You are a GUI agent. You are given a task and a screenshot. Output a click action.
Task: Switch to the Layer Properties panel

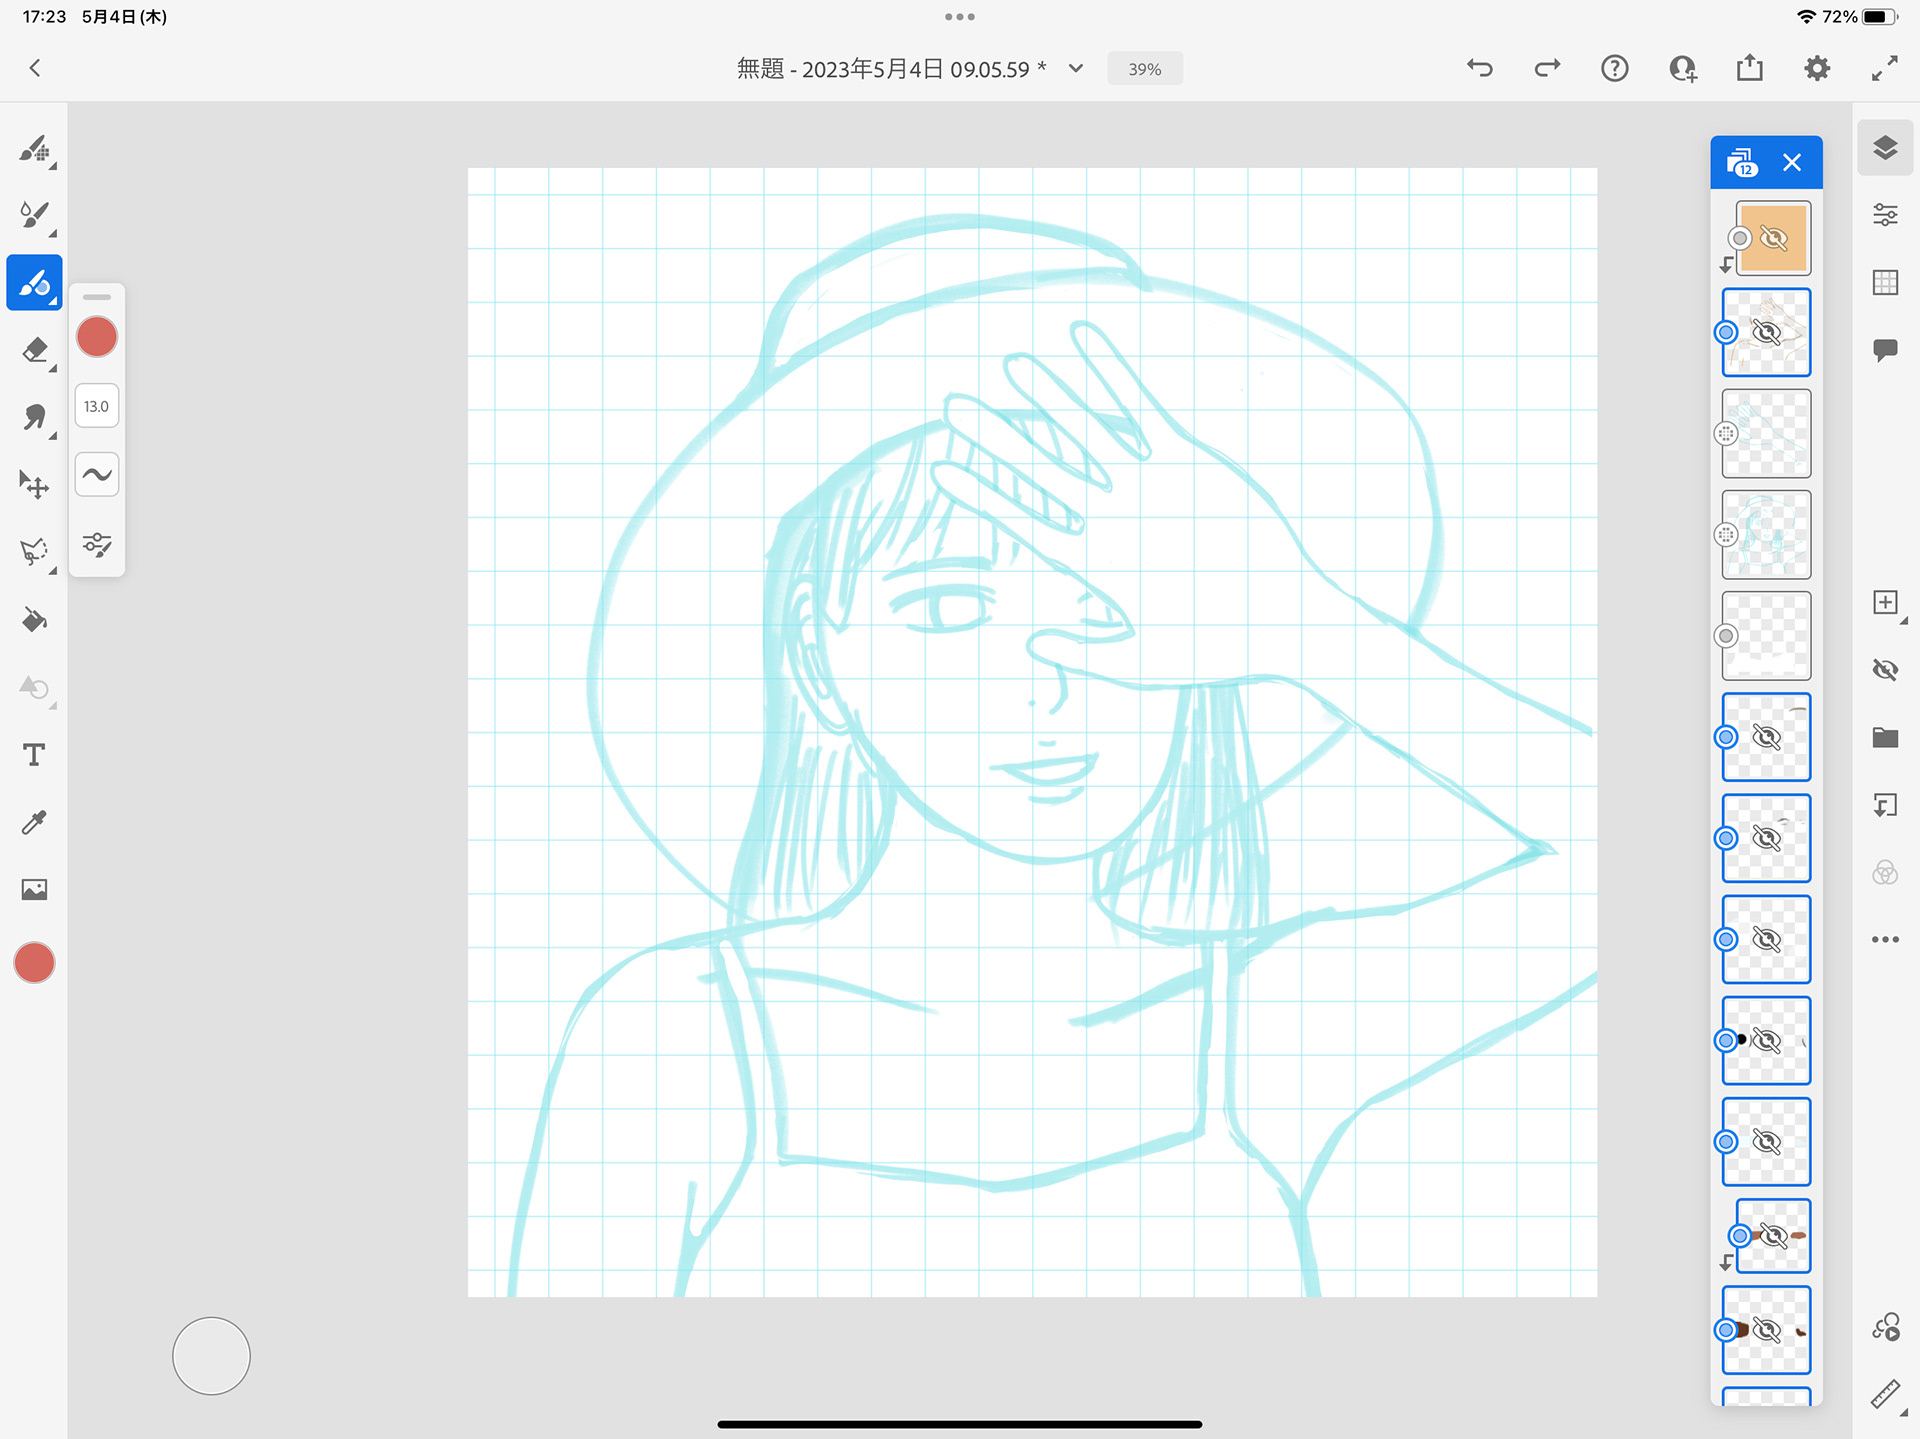pyautogui.click(x=1885, y=215)
